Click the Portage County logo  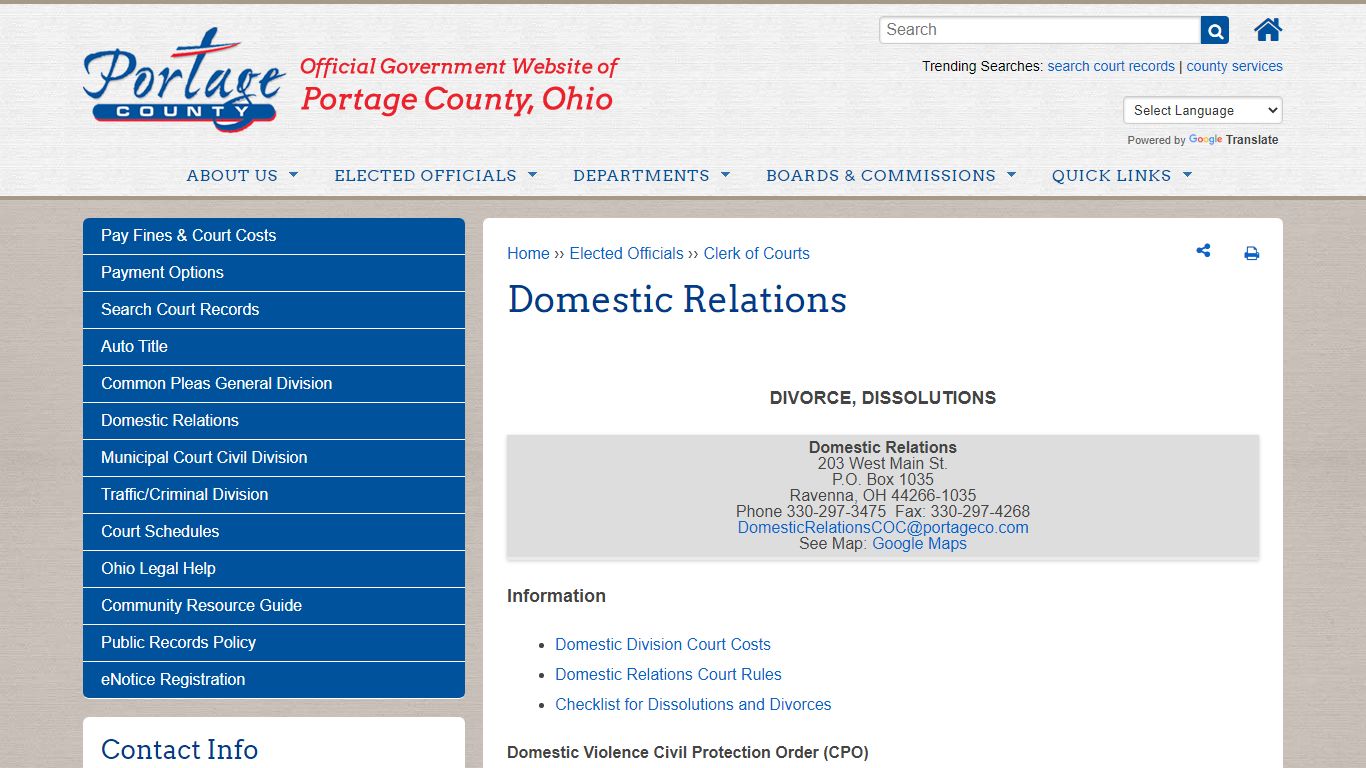point(184,81)
